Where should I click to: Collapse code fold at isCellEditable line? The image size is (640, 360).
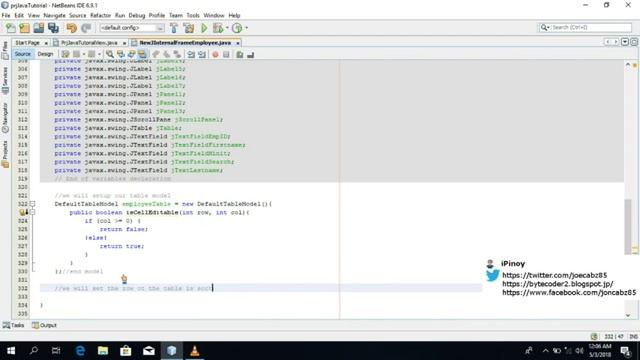pos(33,212)
